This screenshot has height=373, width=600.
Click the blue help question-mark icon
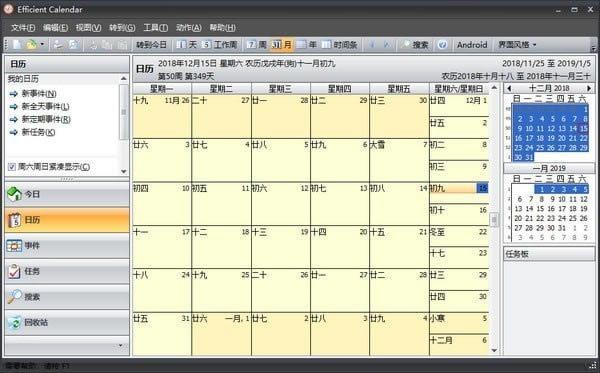click(x=442, y=45)
